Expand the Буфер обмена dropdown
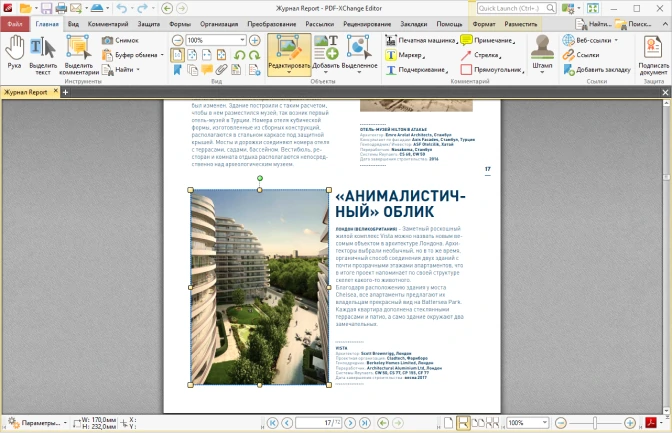This screenshot has height=433, width=672. pyautogui.click(x=162, y=55)
